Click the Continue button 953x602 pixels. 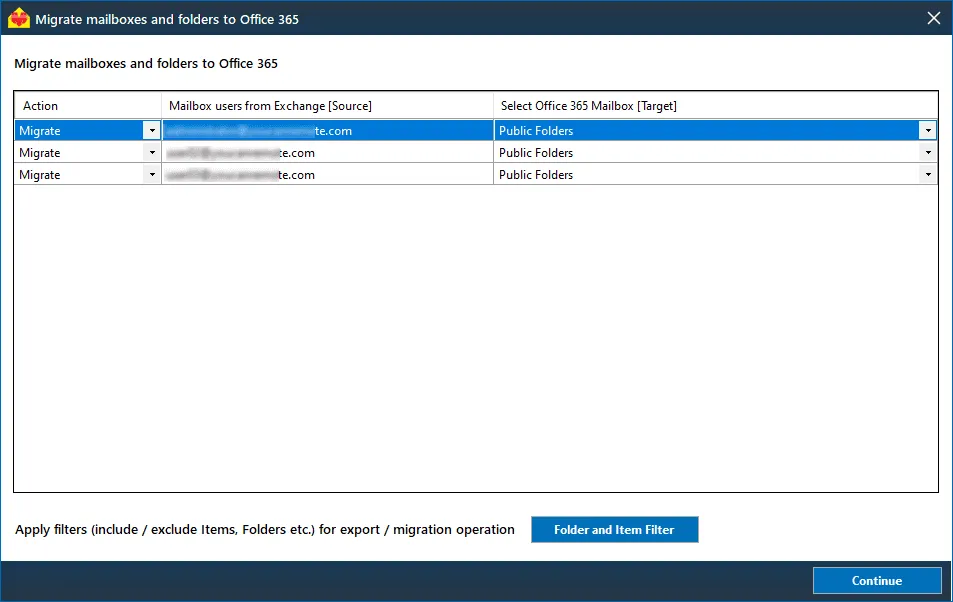(877, 581)
